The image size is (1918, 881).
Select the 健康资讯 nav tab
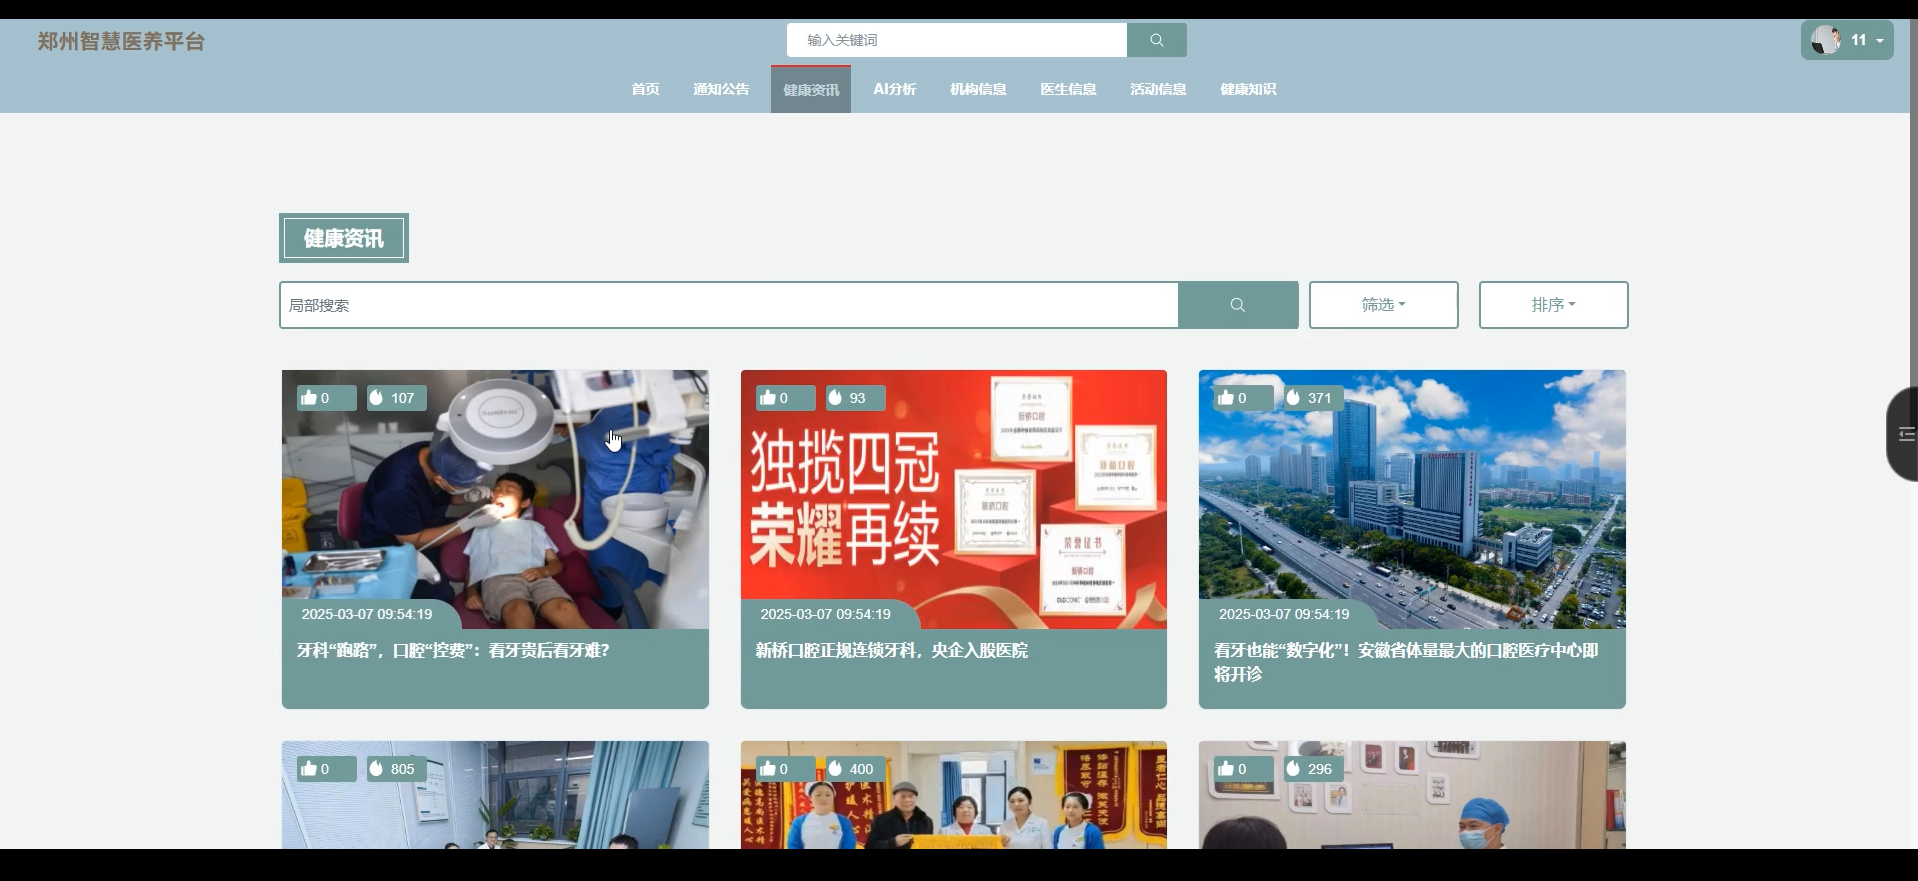pyautogui.click(x=811, y=89)
